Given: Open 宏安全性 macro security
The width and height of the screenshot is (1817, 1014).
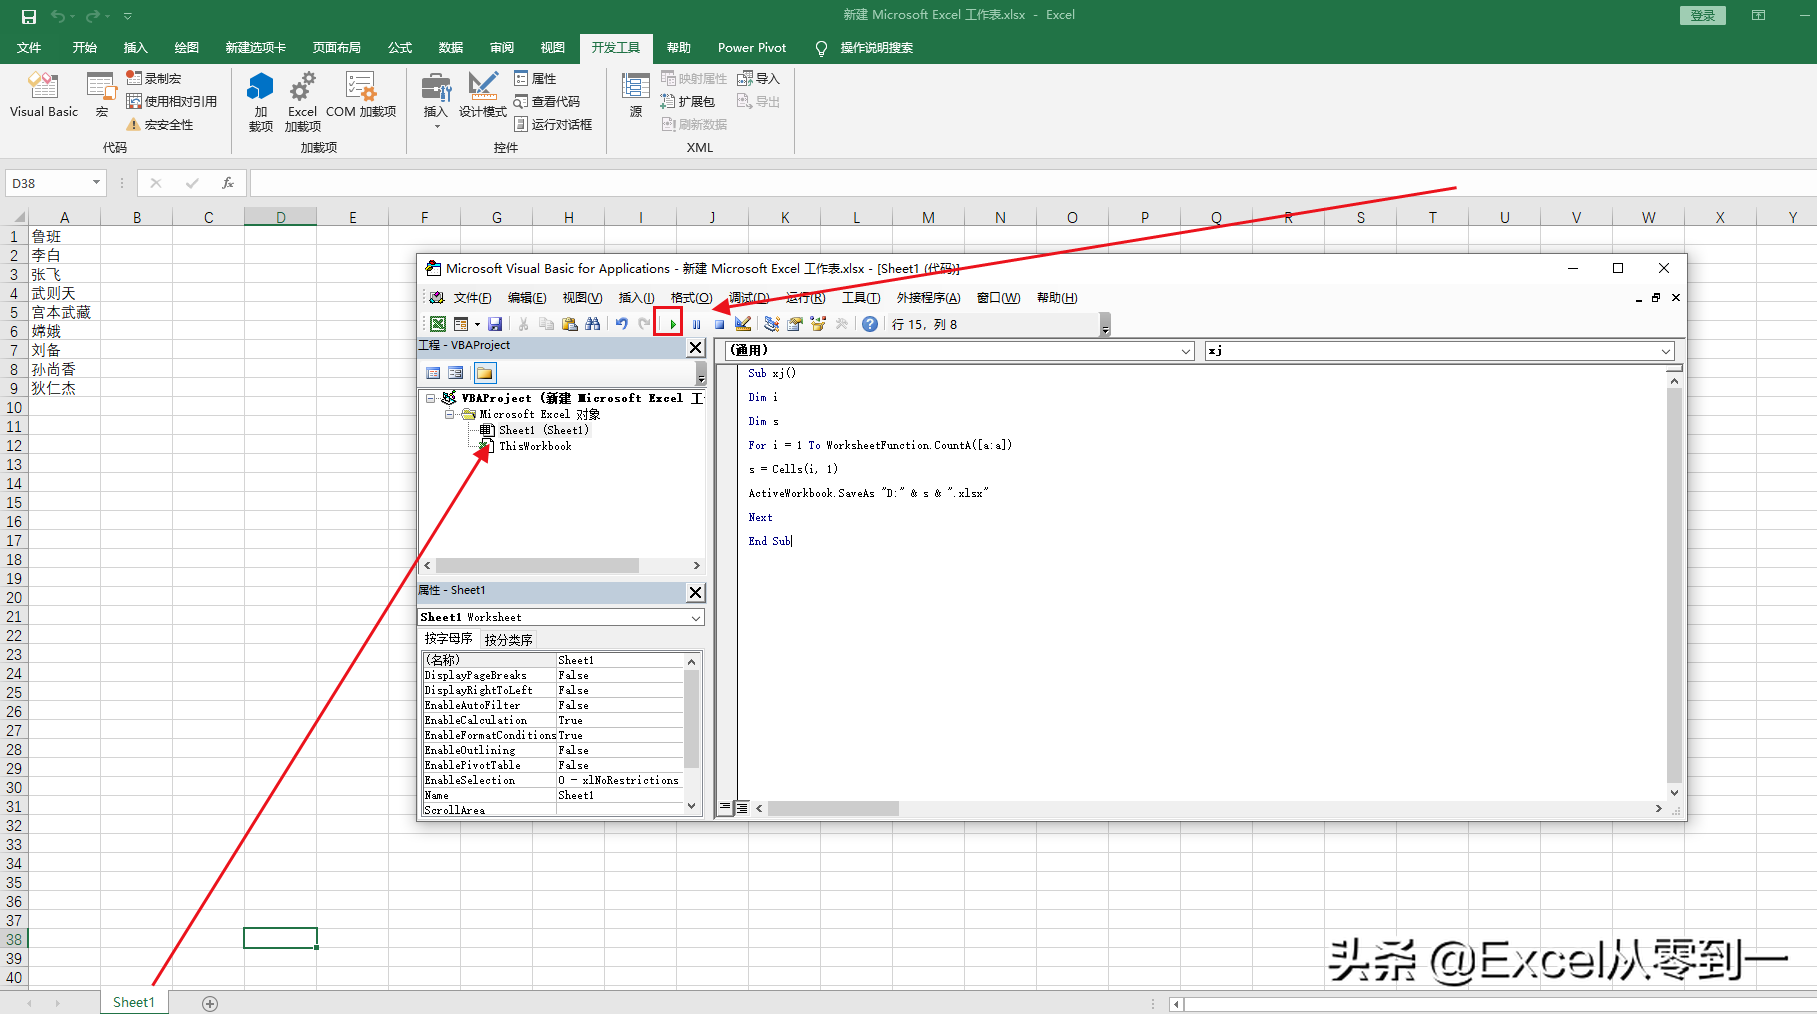Looking at the screenshot, I should tap(160, 124).
